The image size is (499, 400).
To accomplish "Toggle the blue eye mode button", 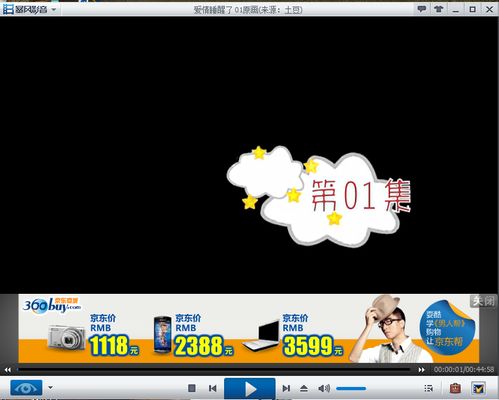I will coord(26,388).
